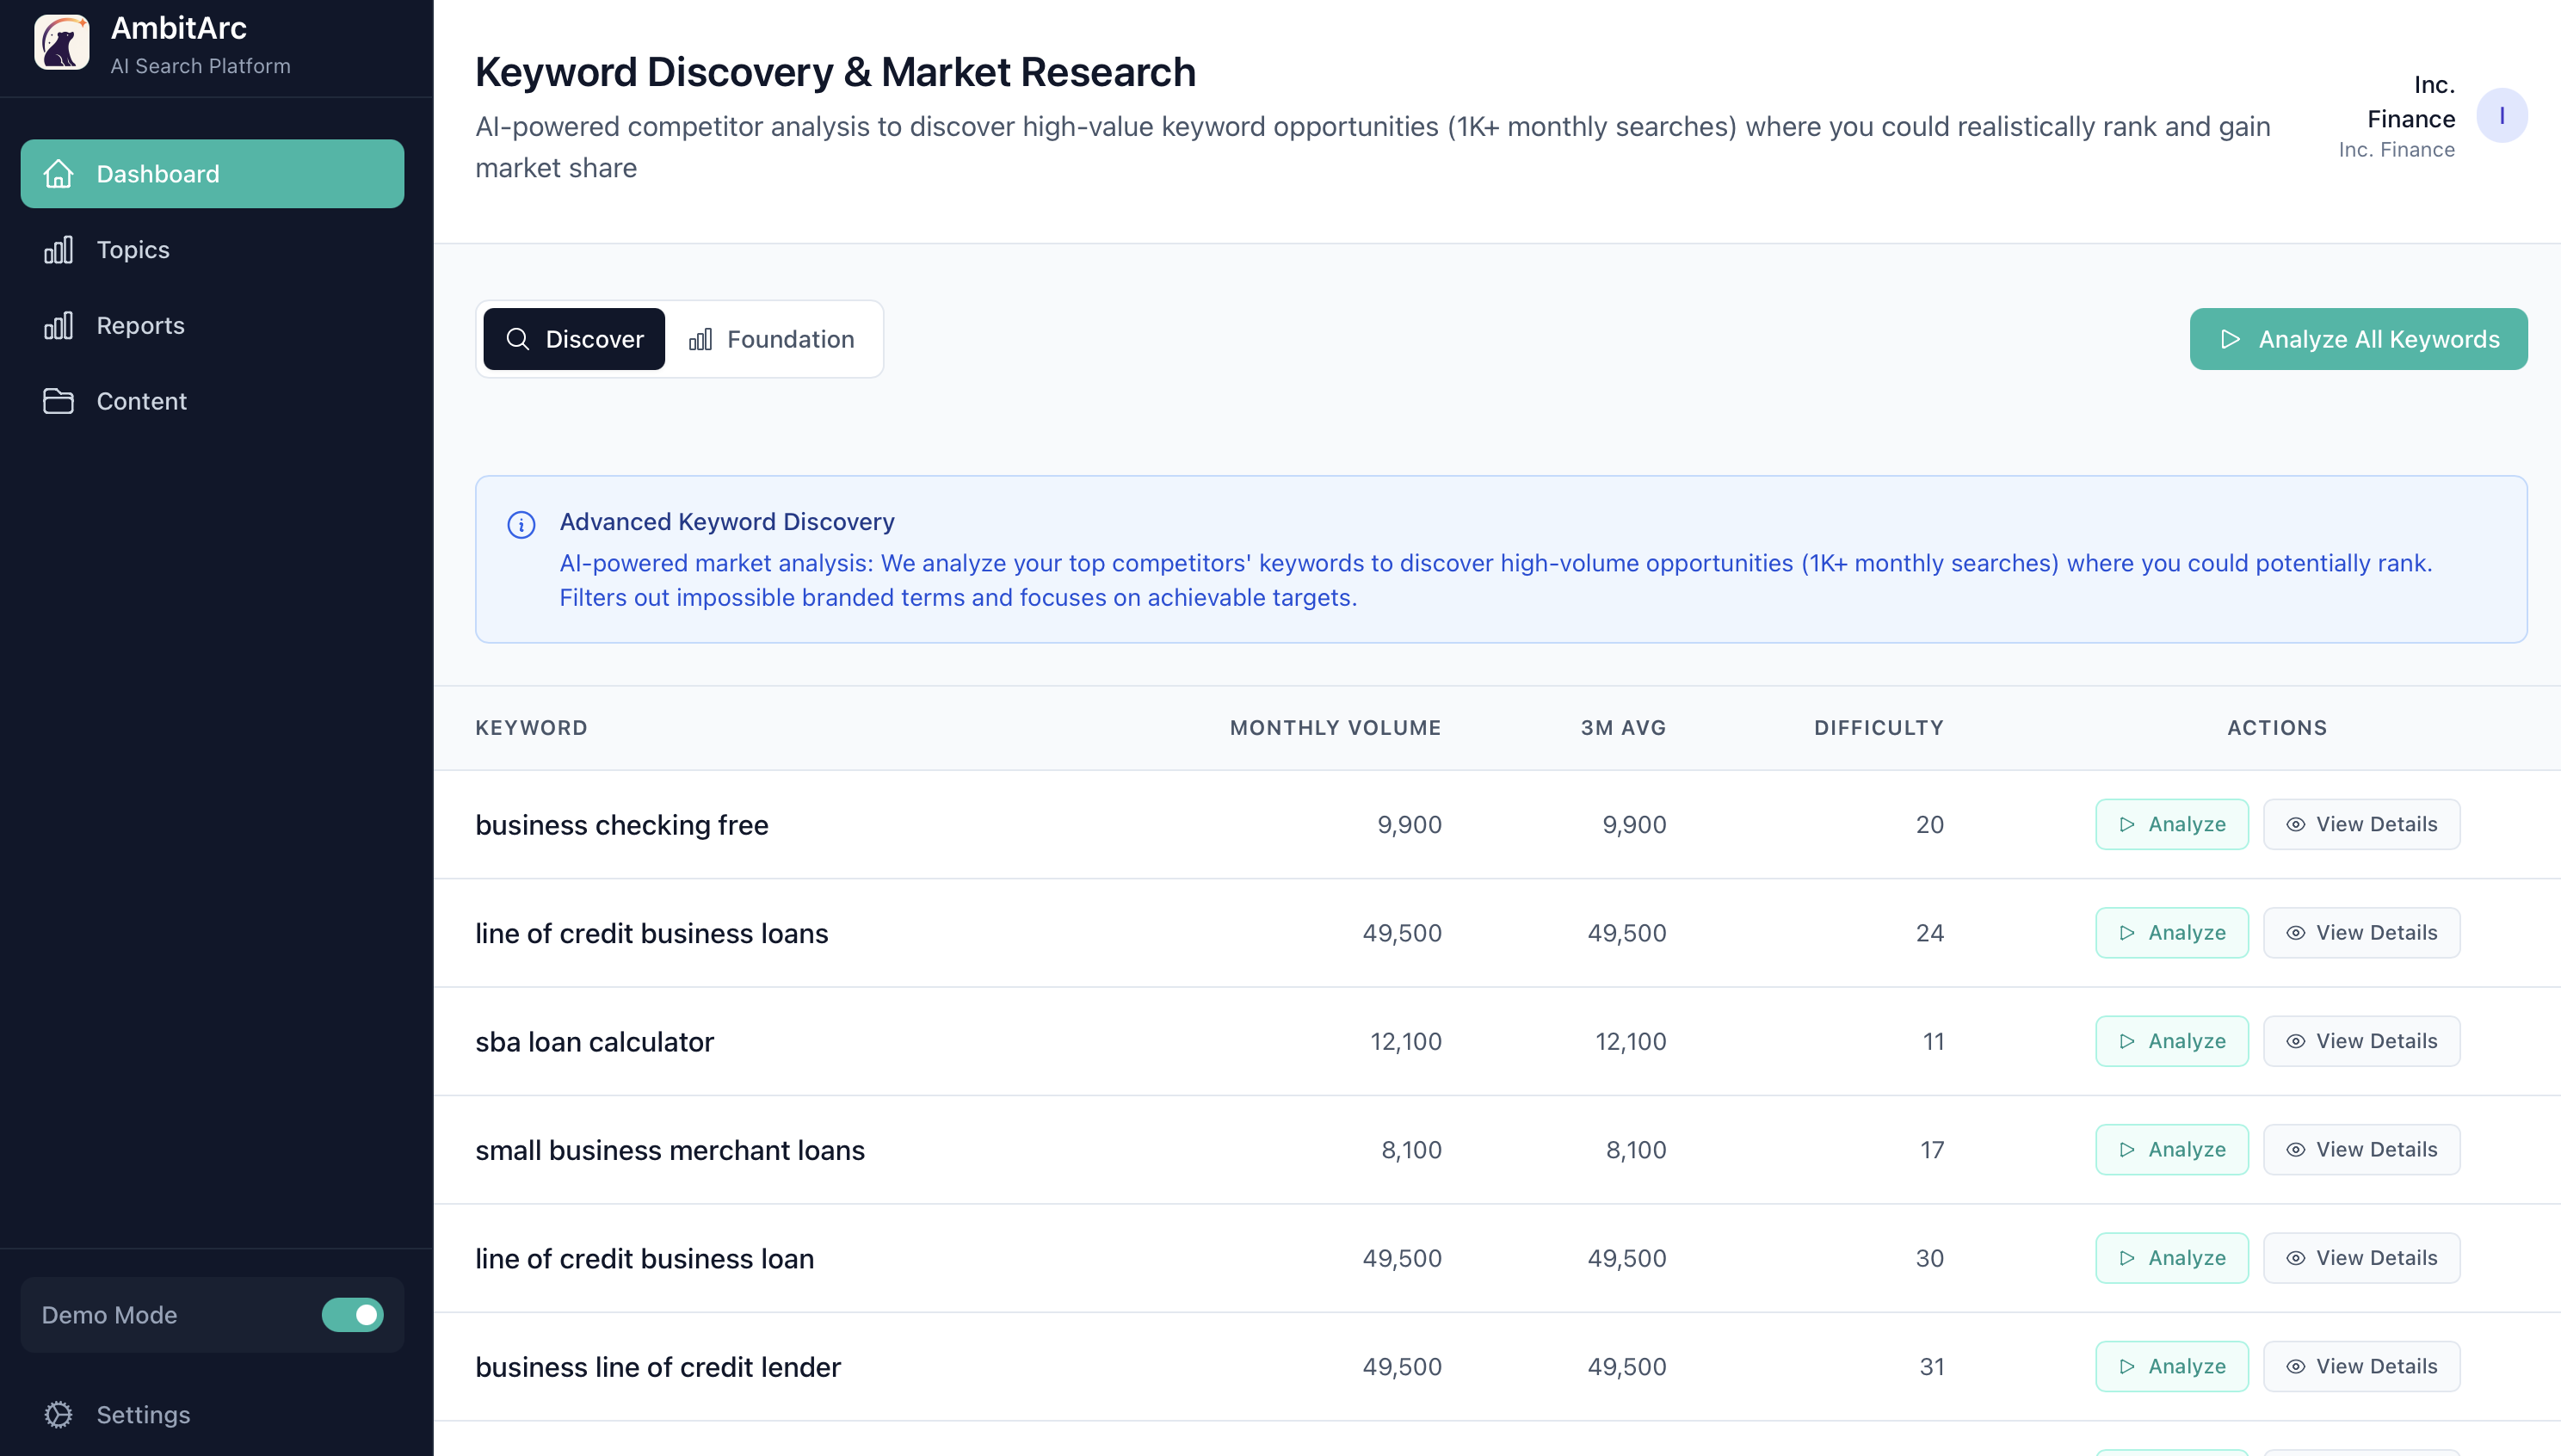The height and width of the screenshot is (1456, 2561).
Task: Analyze small business merchant loans keyword
Action: pos(2171,1149)
